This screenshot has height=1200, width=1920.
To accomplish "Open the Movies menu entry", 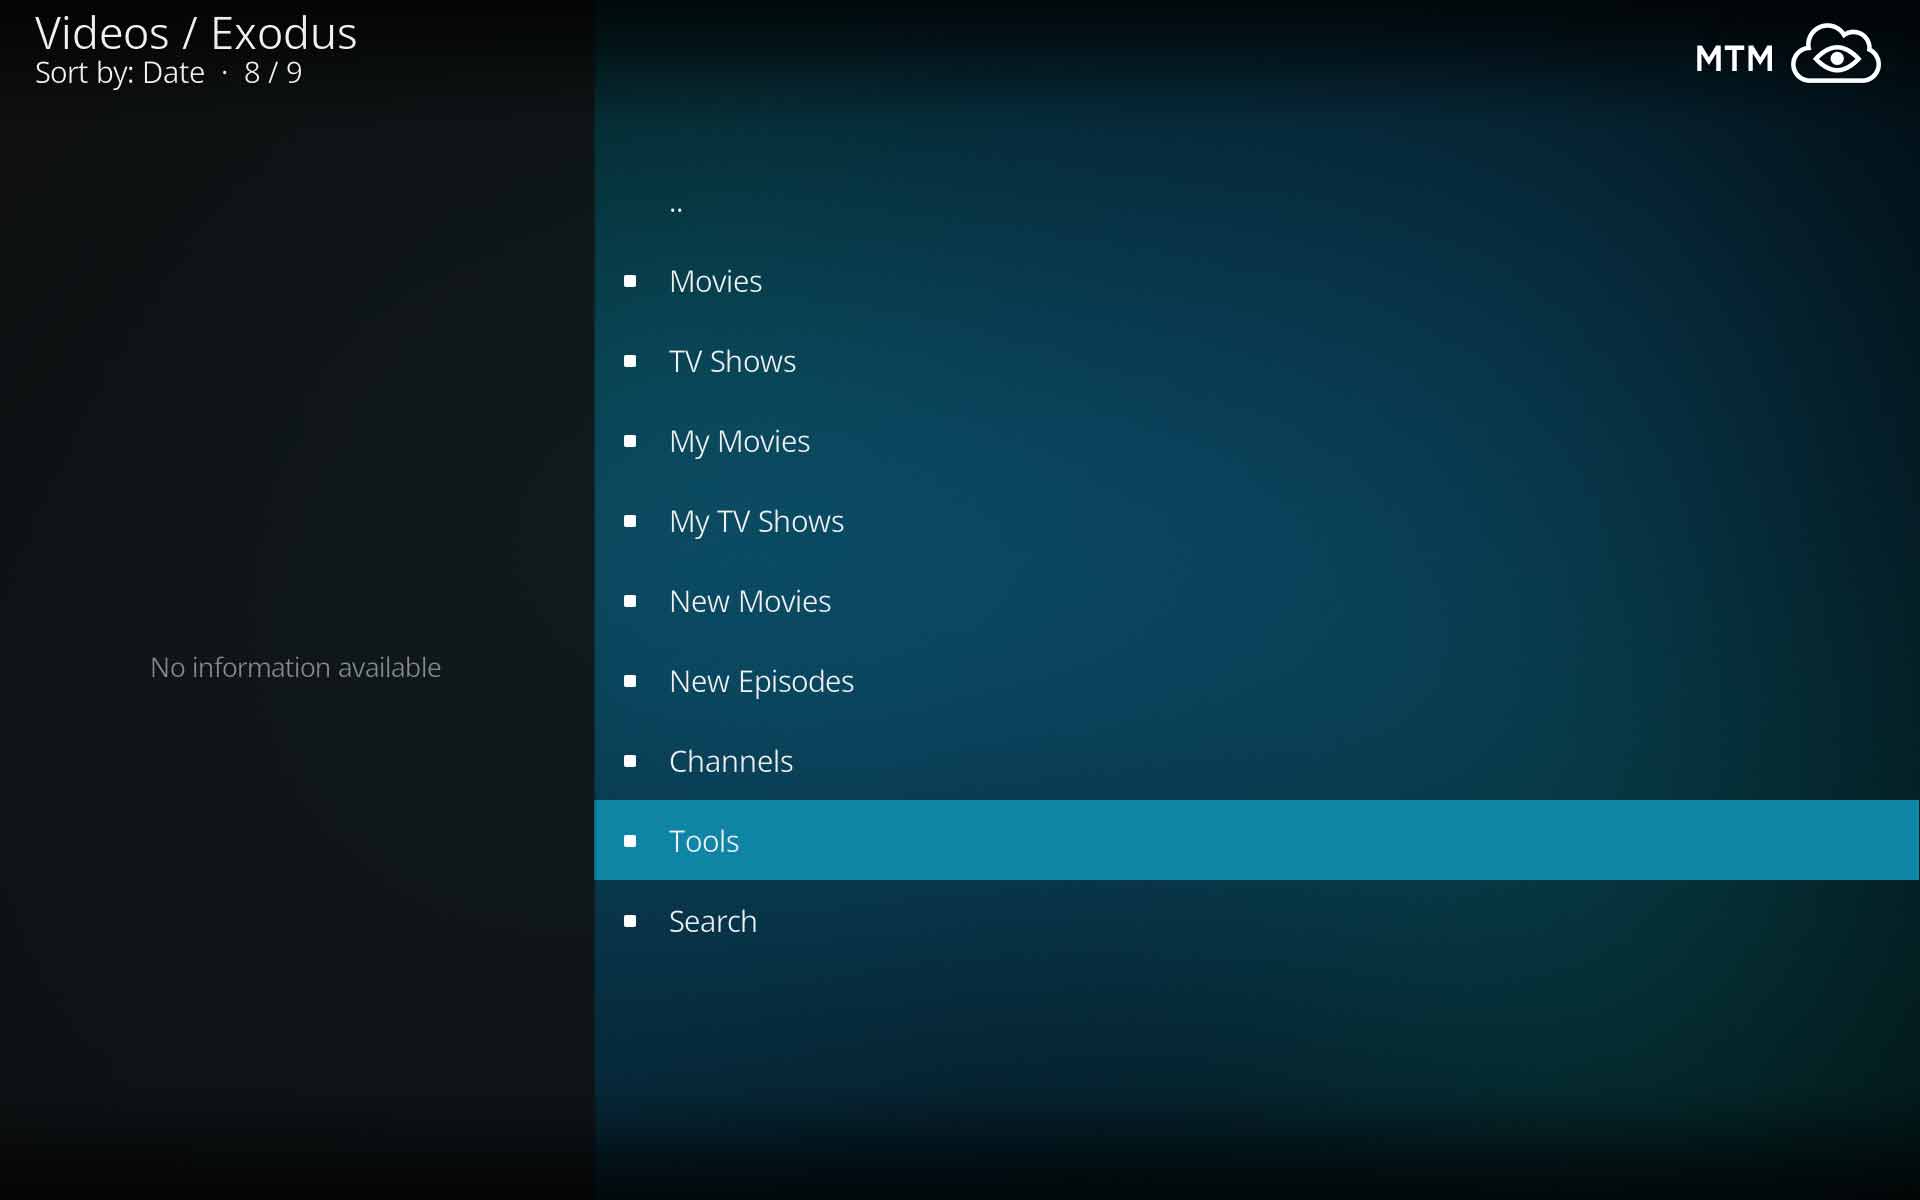I will tap(1256, 281).
